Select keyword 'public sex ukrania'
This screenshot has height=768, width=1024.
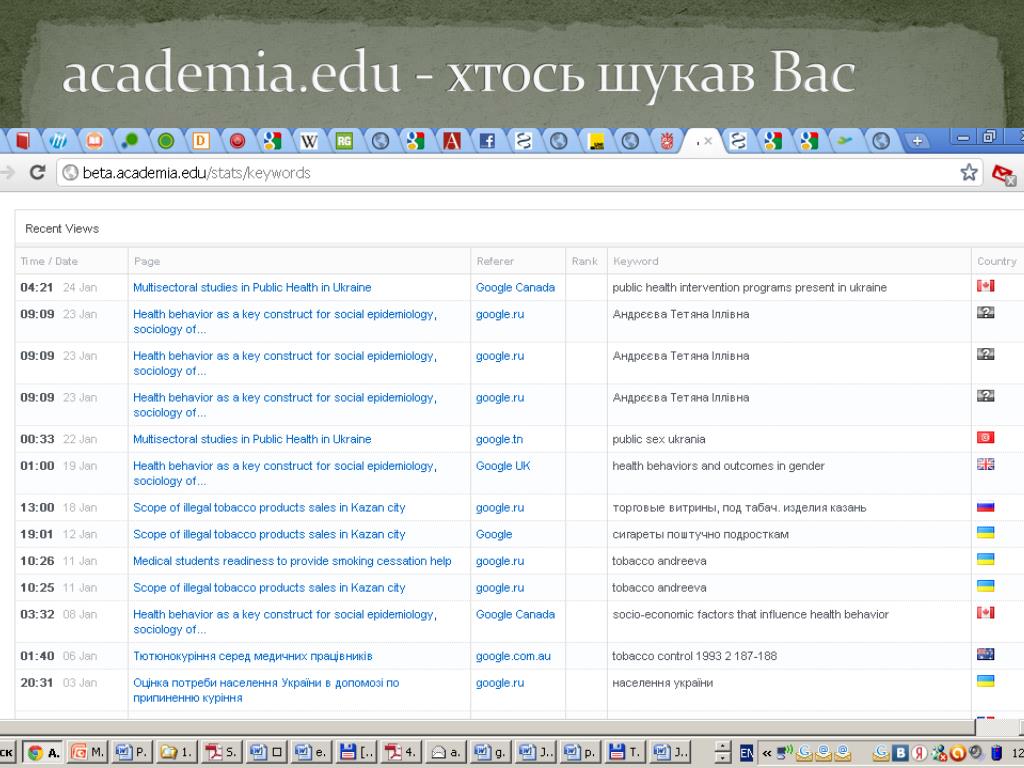click(x=658, y=439)
